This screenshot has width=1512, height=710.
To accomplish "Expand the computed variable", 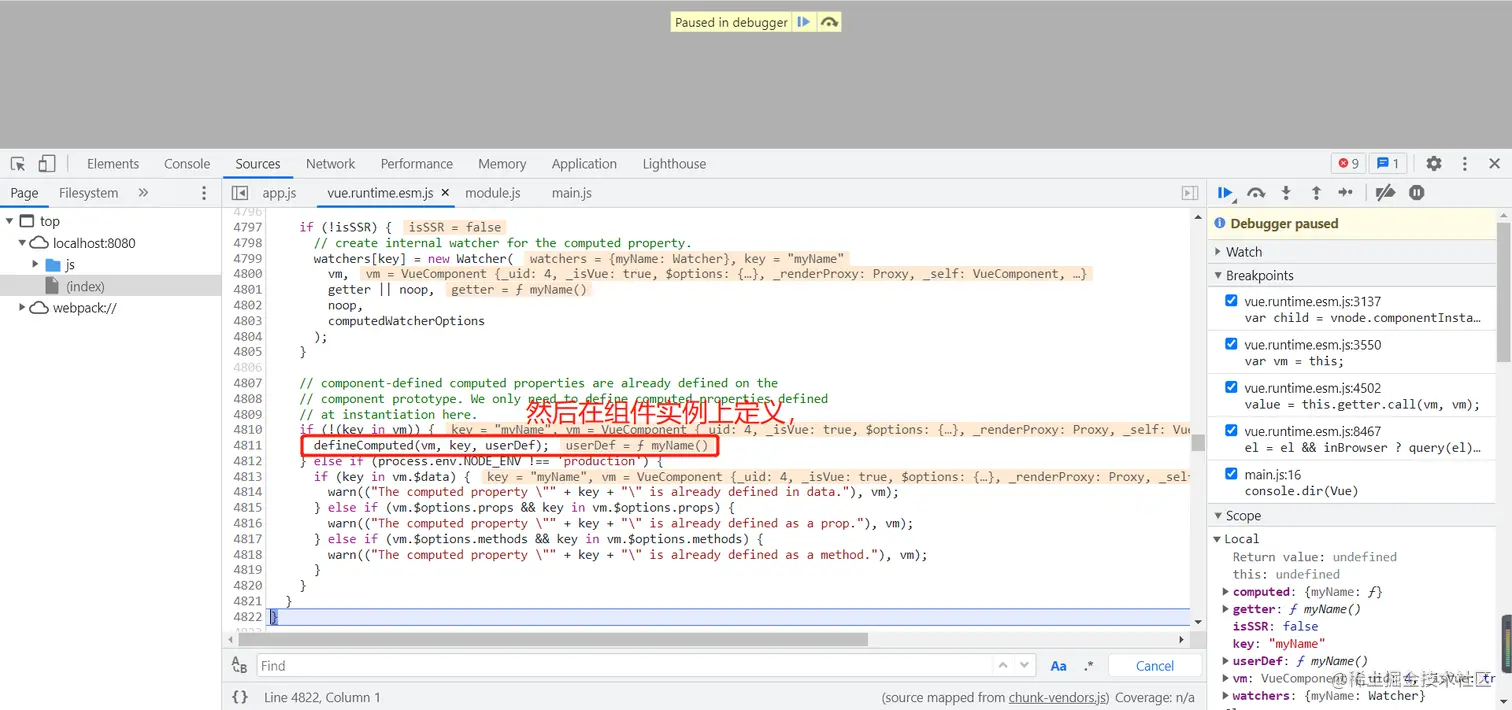I will tap(1226, 592).
